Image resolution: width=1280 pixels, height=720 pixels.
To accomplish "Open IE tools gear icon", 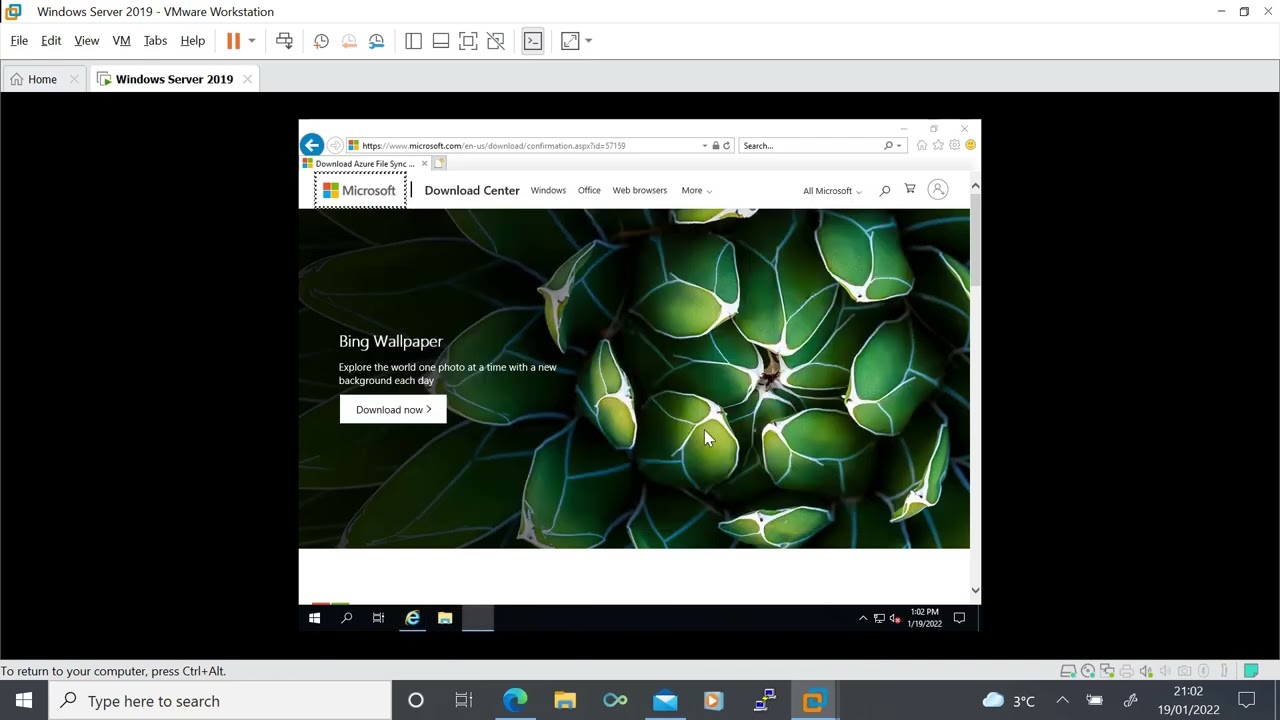I will pyautogui.click(x=954, y=146).
